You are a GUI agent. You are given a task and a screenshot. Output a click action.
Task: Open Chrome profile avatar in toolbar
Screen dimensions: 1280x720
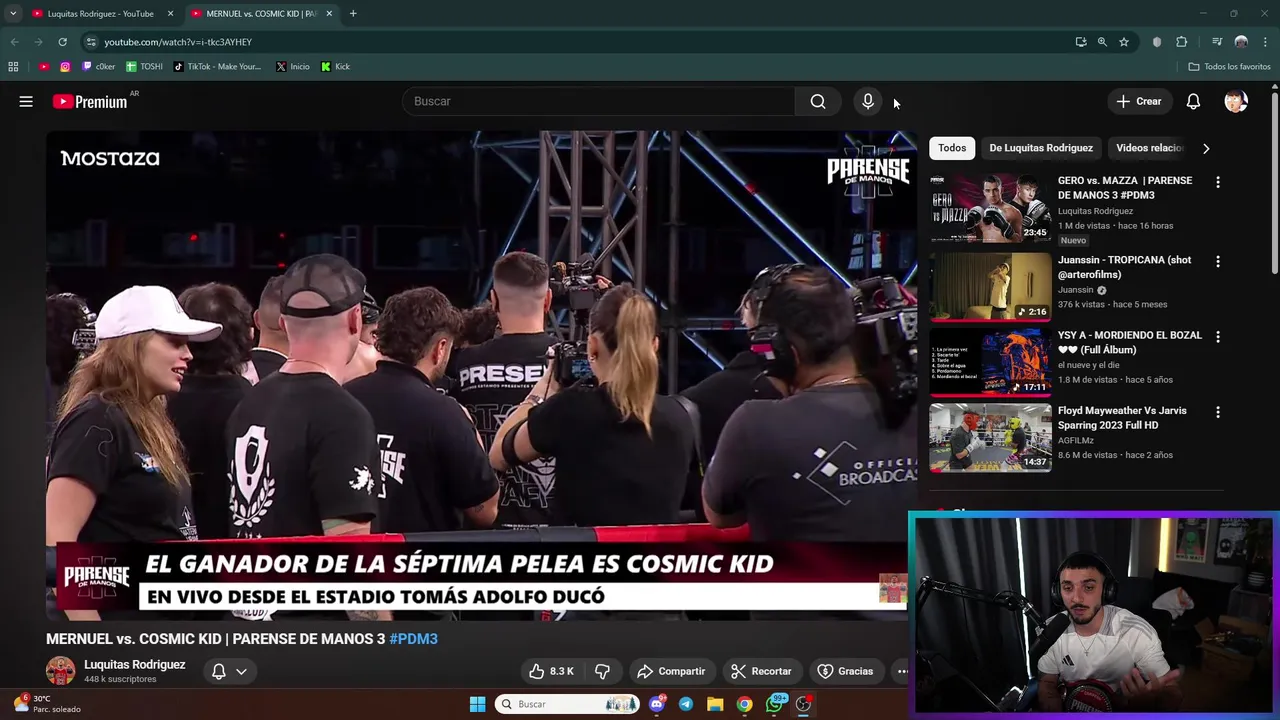pyautogui.click(x=1241, y=42)
